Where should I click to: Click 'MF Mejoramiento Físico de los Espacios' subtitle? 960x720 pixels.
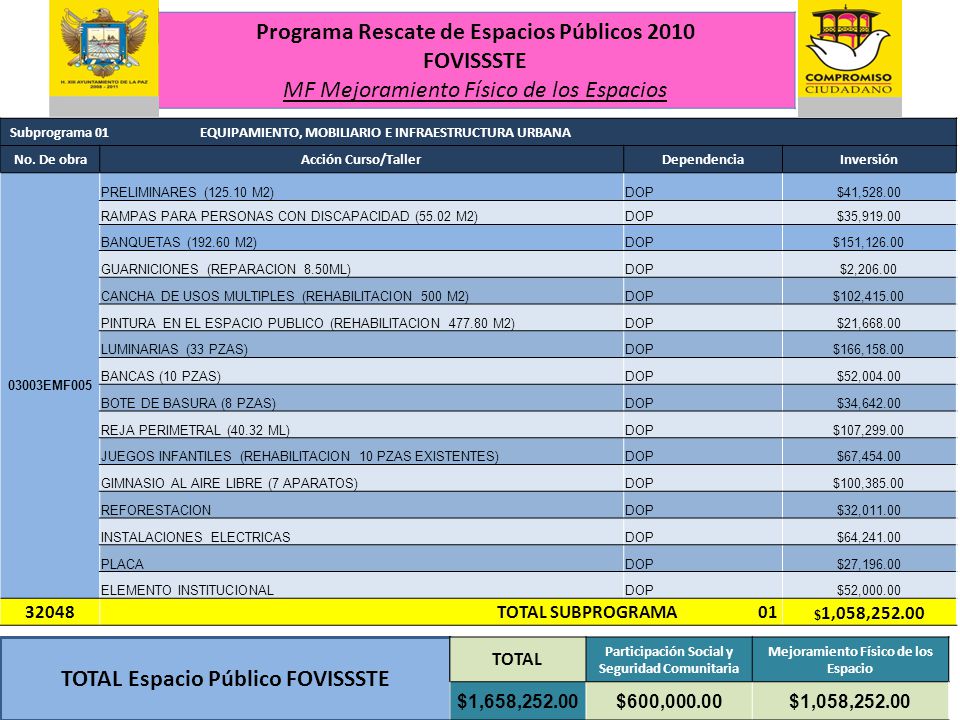pyautogui.click(x=474, y=90)
